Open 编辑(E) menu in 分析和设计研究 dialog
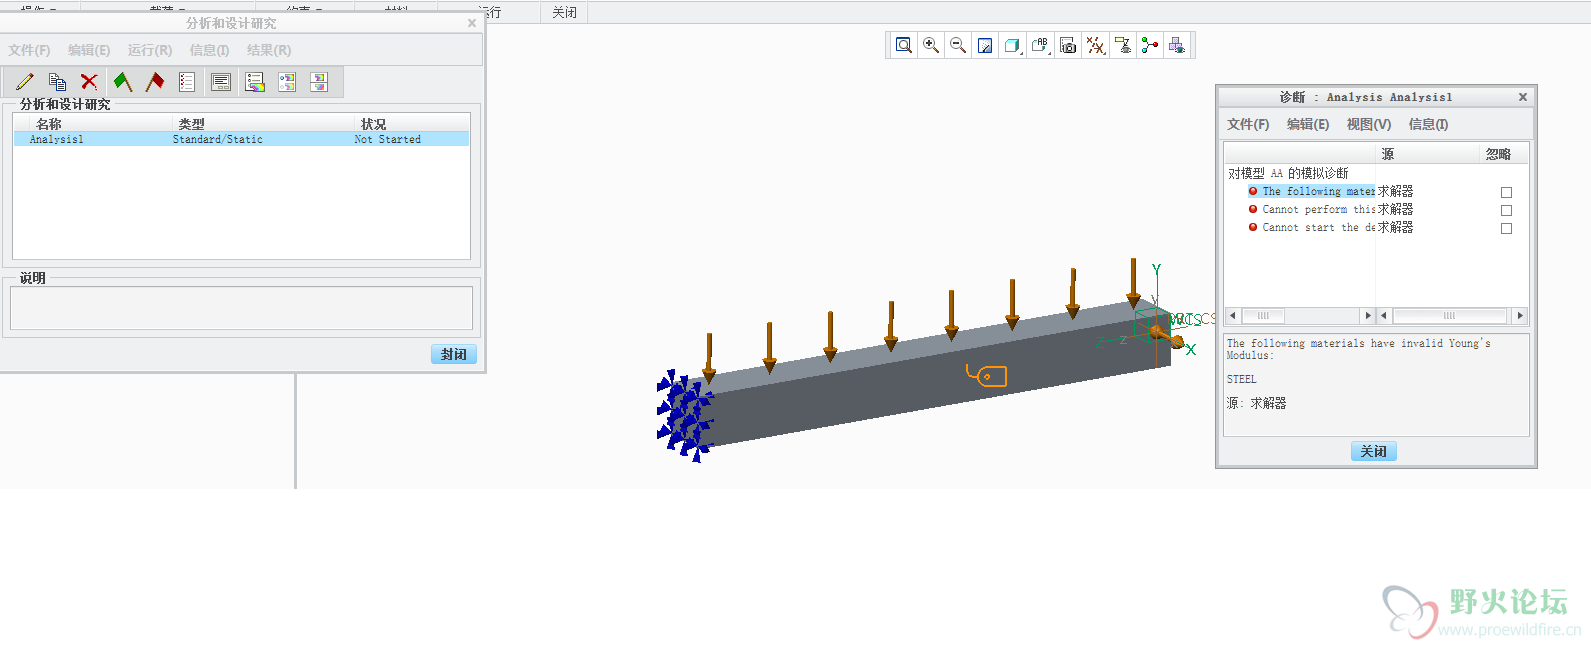 pos(89,50)
